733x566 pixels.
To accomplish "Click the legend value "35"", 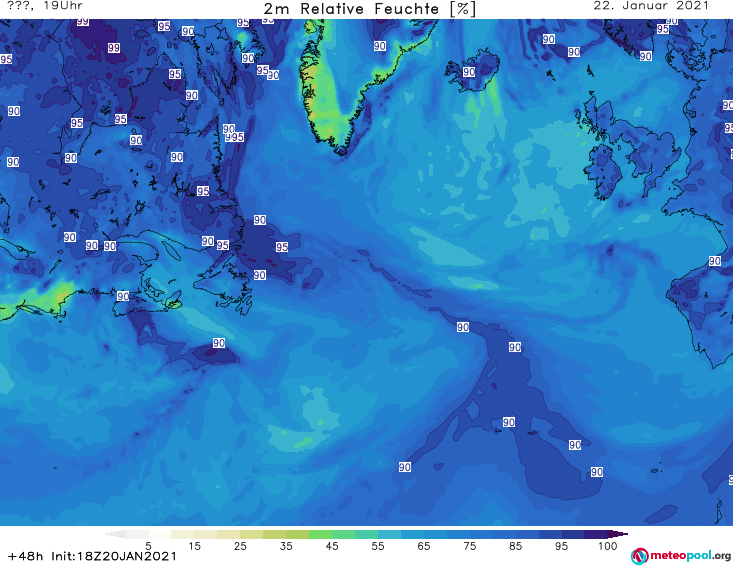I will (286, 546).
